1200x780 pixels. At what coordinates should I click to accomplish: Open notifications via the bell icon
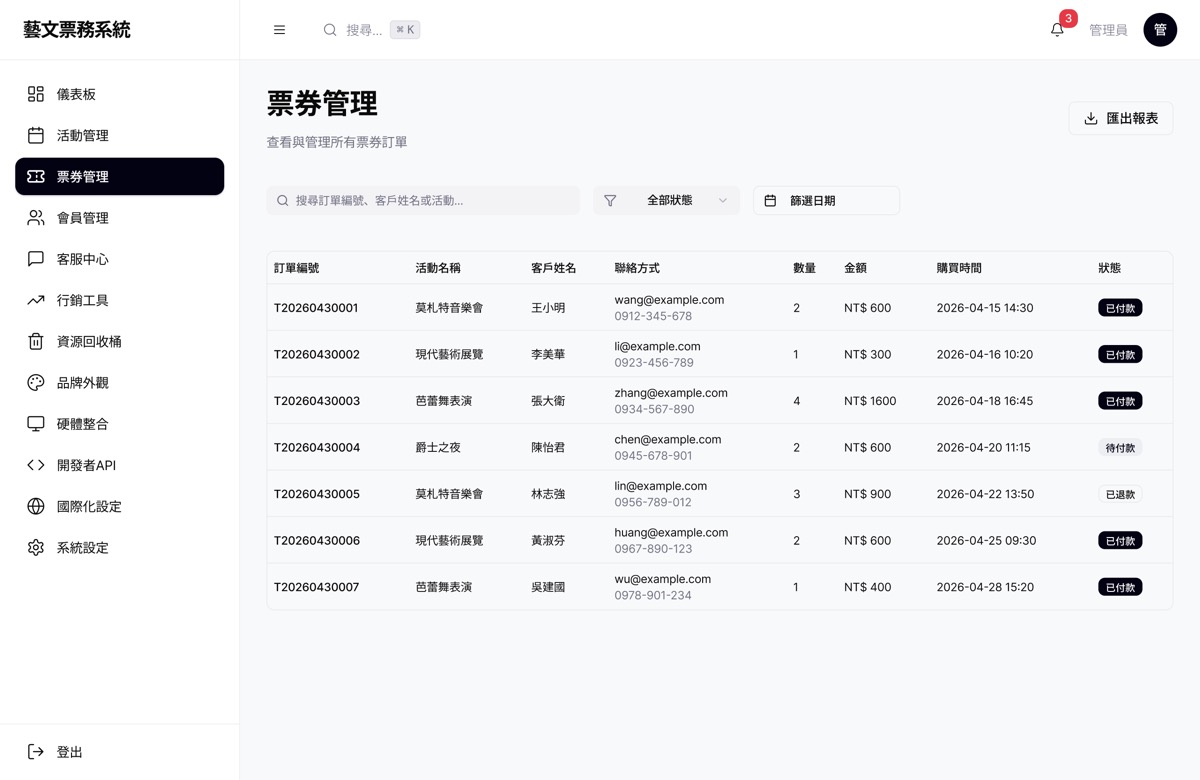(x=1057, y=30)
